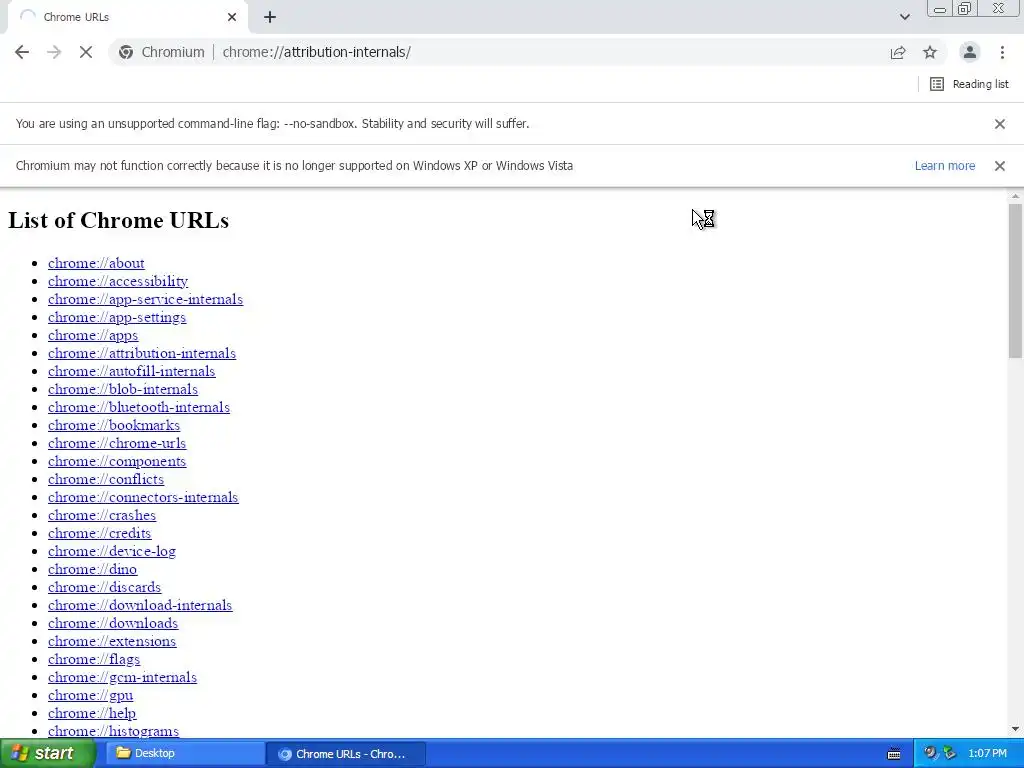Select the Chrome URLs tab
Viewport: 1024px width, 768px height.
coord(127,17)
